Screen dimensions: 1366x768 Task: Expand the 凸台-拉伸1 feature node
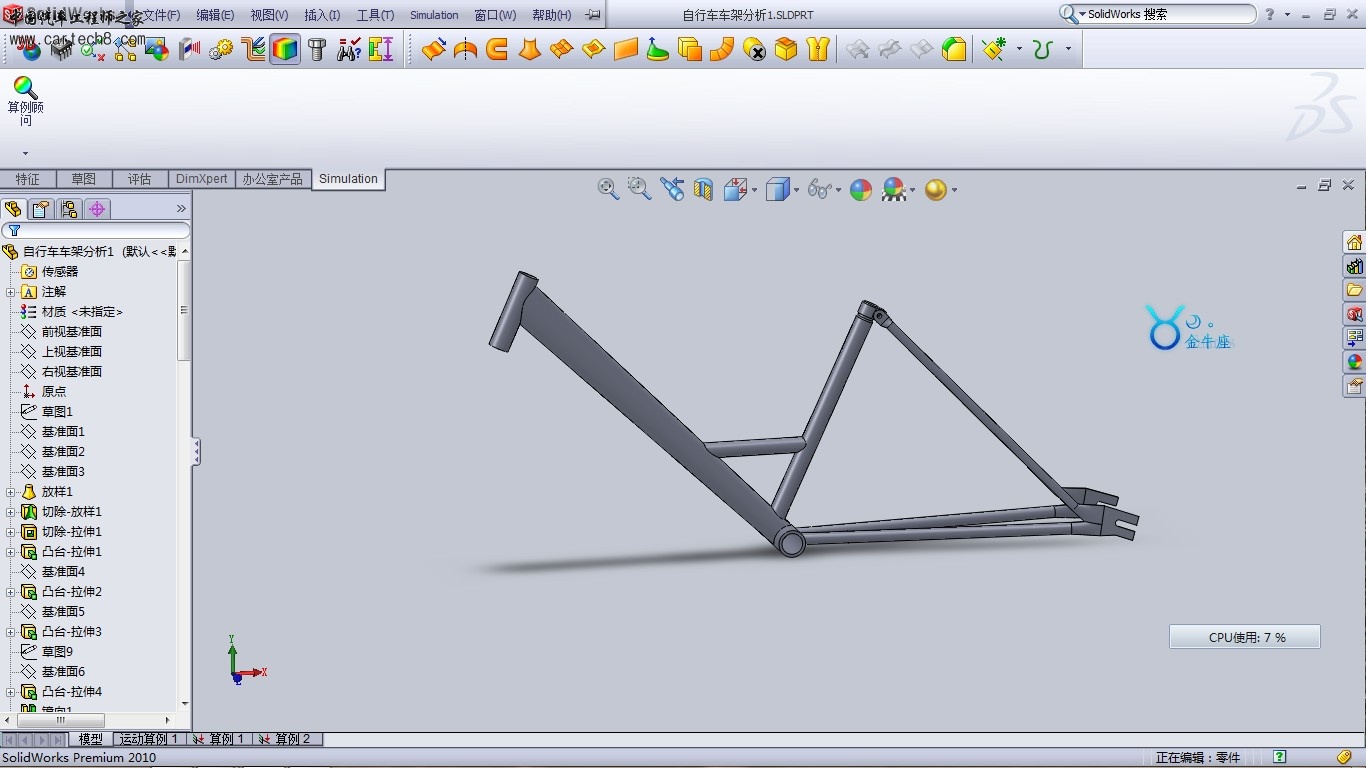11,552
